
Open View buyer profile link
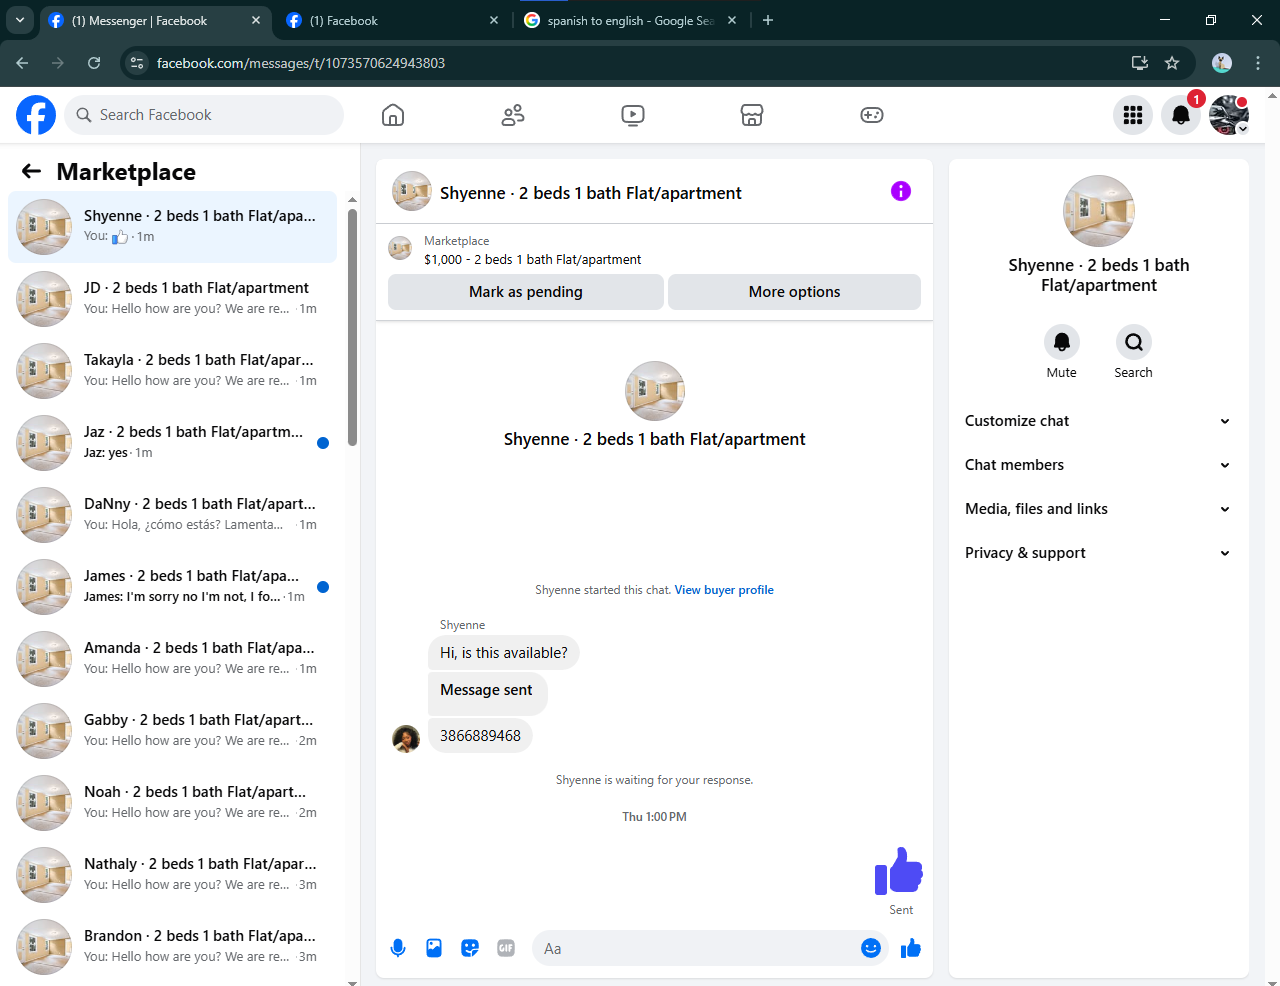(x=724, y=590)
